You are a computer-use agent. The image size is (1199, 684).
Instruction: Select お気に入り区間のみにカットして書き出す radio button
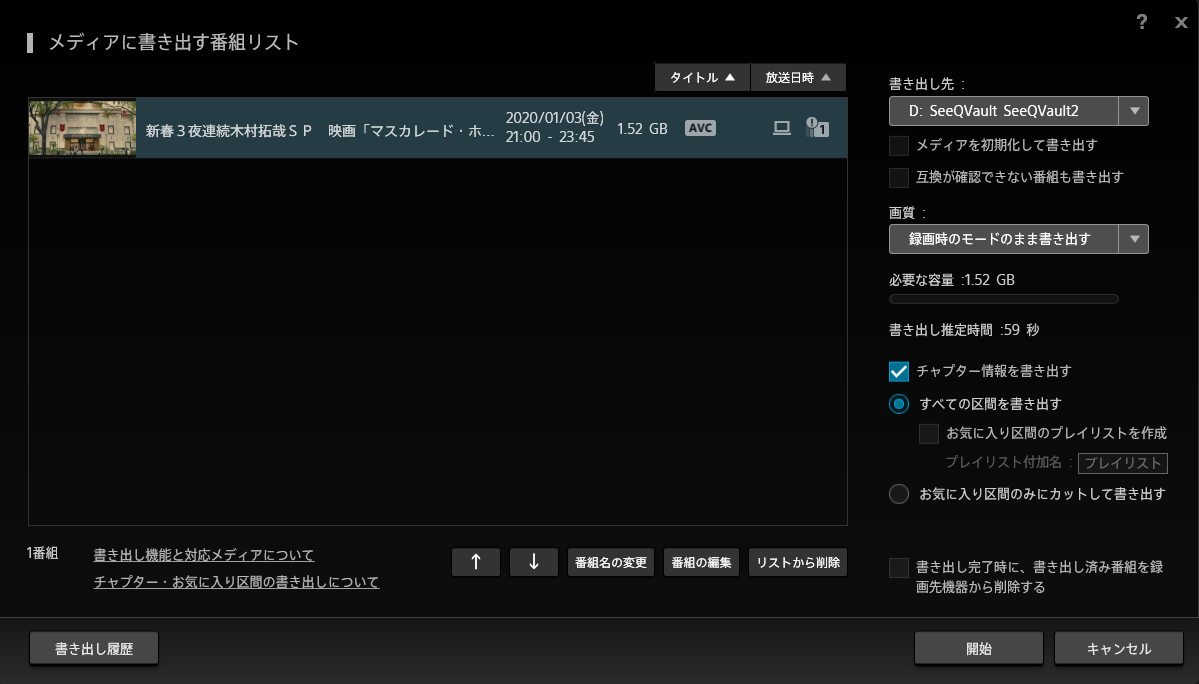899,494
